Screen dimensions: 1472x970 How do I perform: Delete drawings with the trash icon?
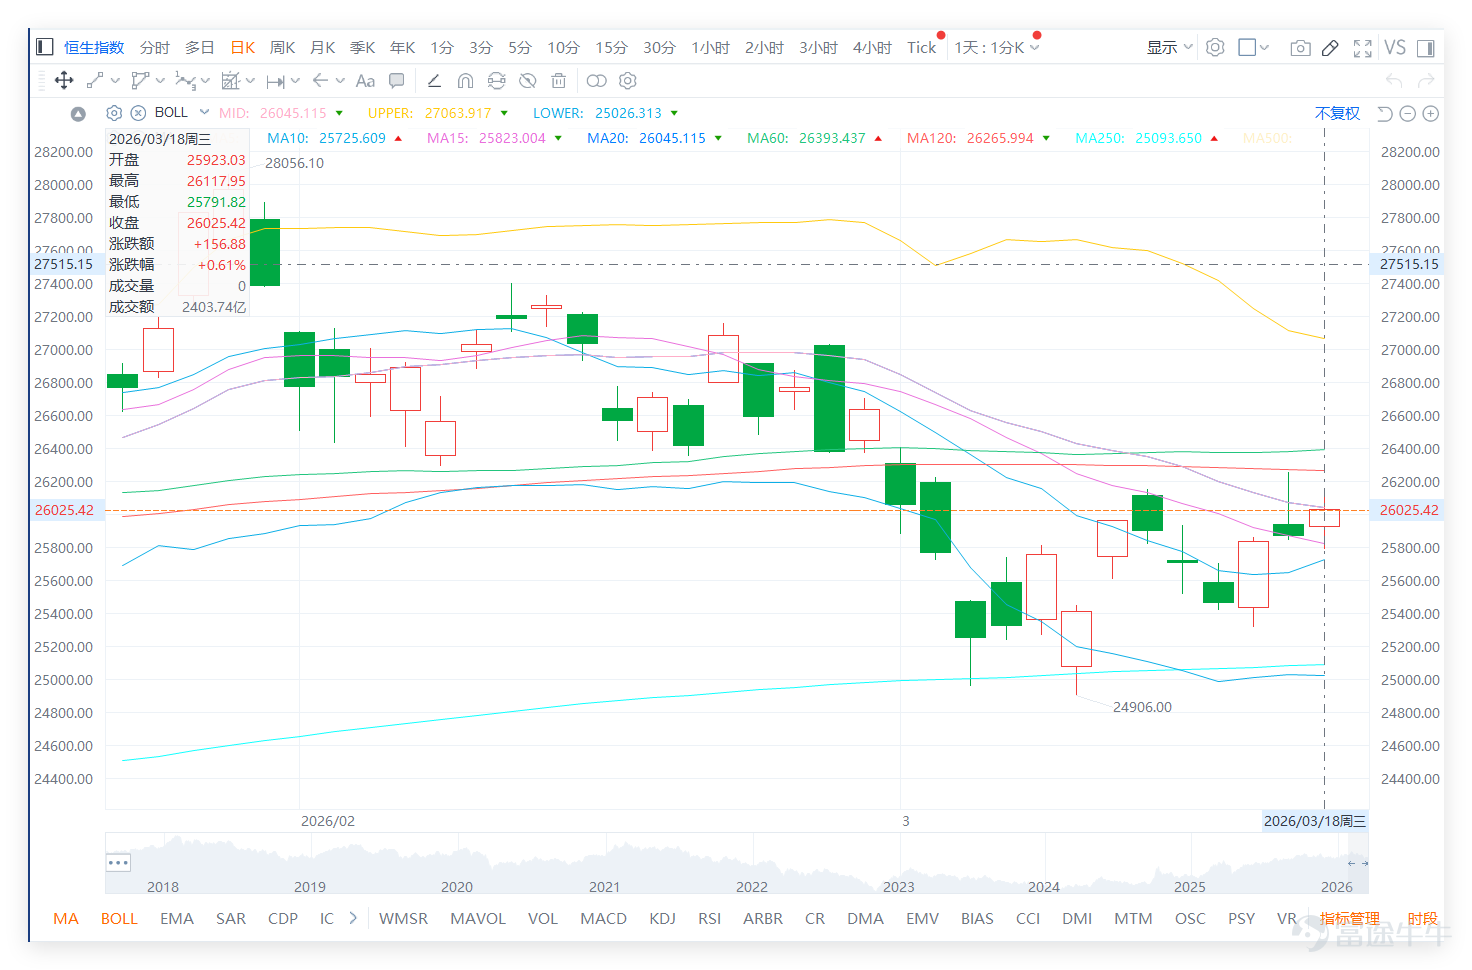click(559, 81)
